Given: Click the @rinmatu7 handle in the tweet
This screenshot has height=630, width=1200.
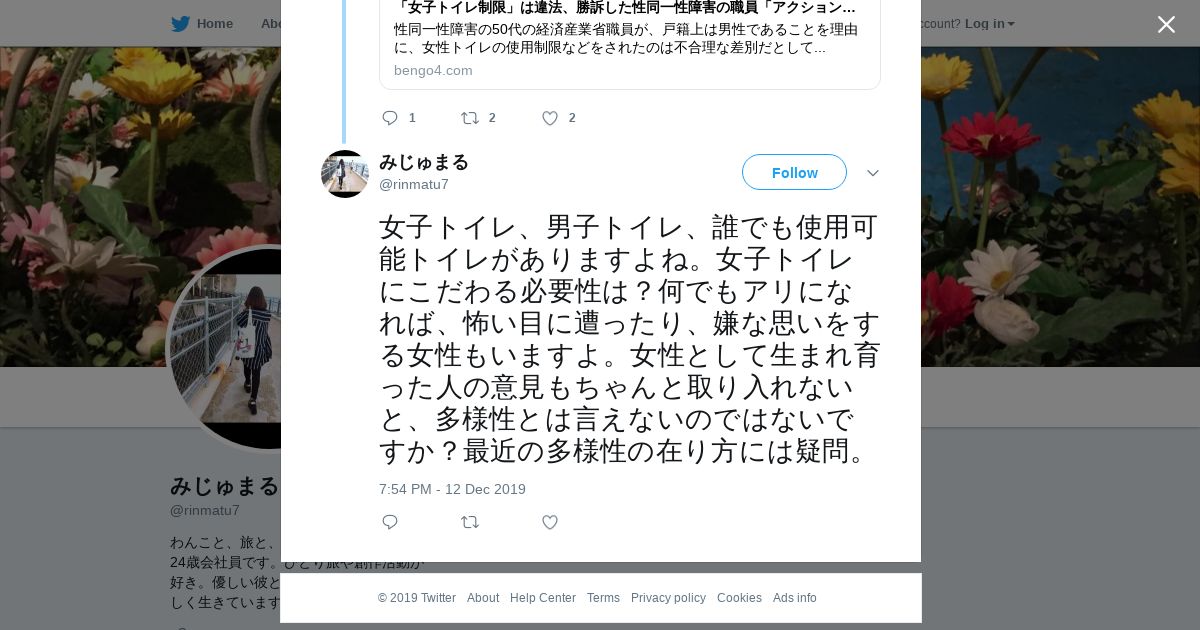Looking at the screenshot, I should (x=414, y=185).
